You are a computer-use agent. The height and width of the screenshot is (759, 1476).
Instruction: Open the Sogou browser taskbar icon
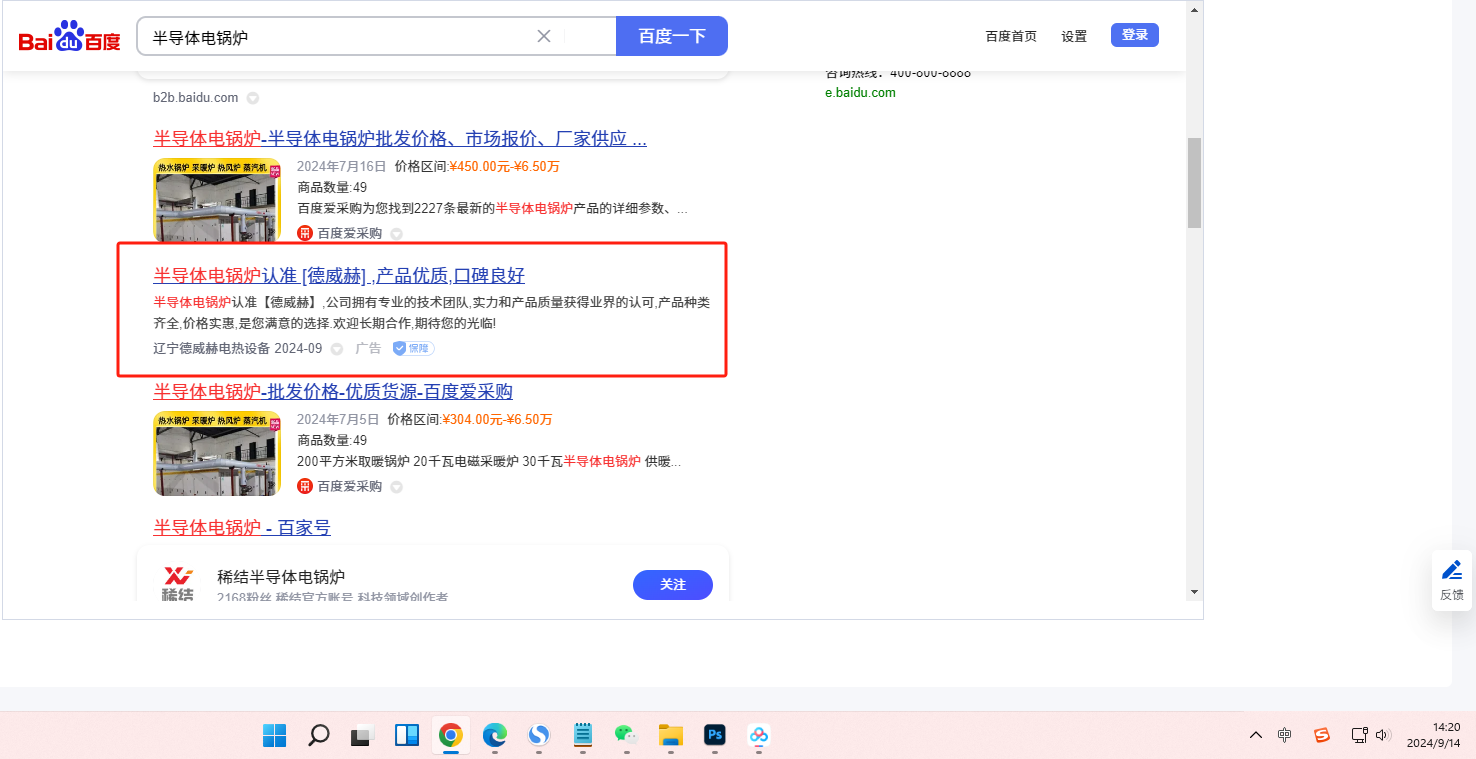[x=539, y=735]
